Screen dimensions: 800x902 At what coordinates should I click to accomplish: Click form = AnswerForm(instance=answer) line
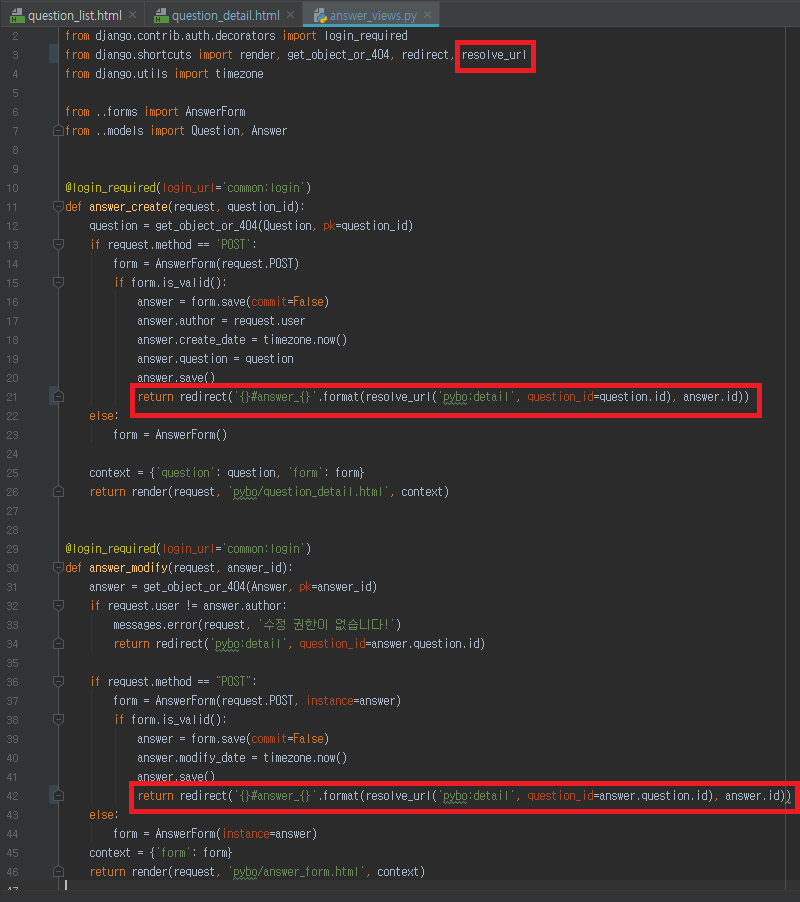coord(215,834)
